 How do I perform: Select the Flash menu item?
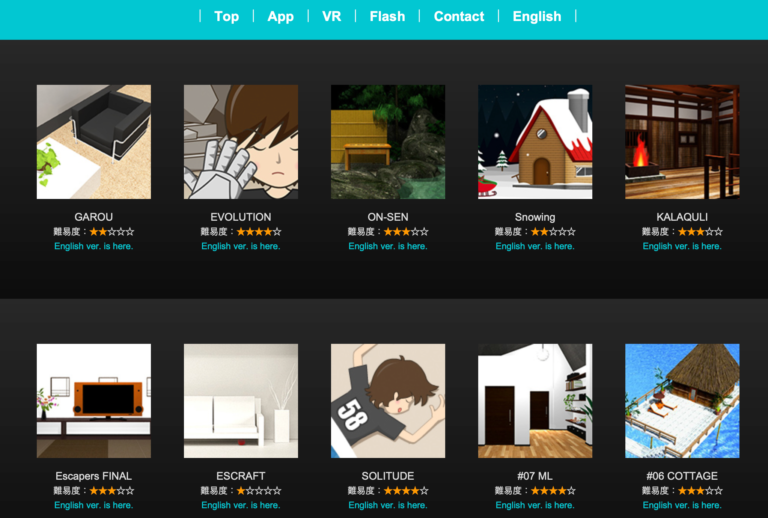point(387,17)
